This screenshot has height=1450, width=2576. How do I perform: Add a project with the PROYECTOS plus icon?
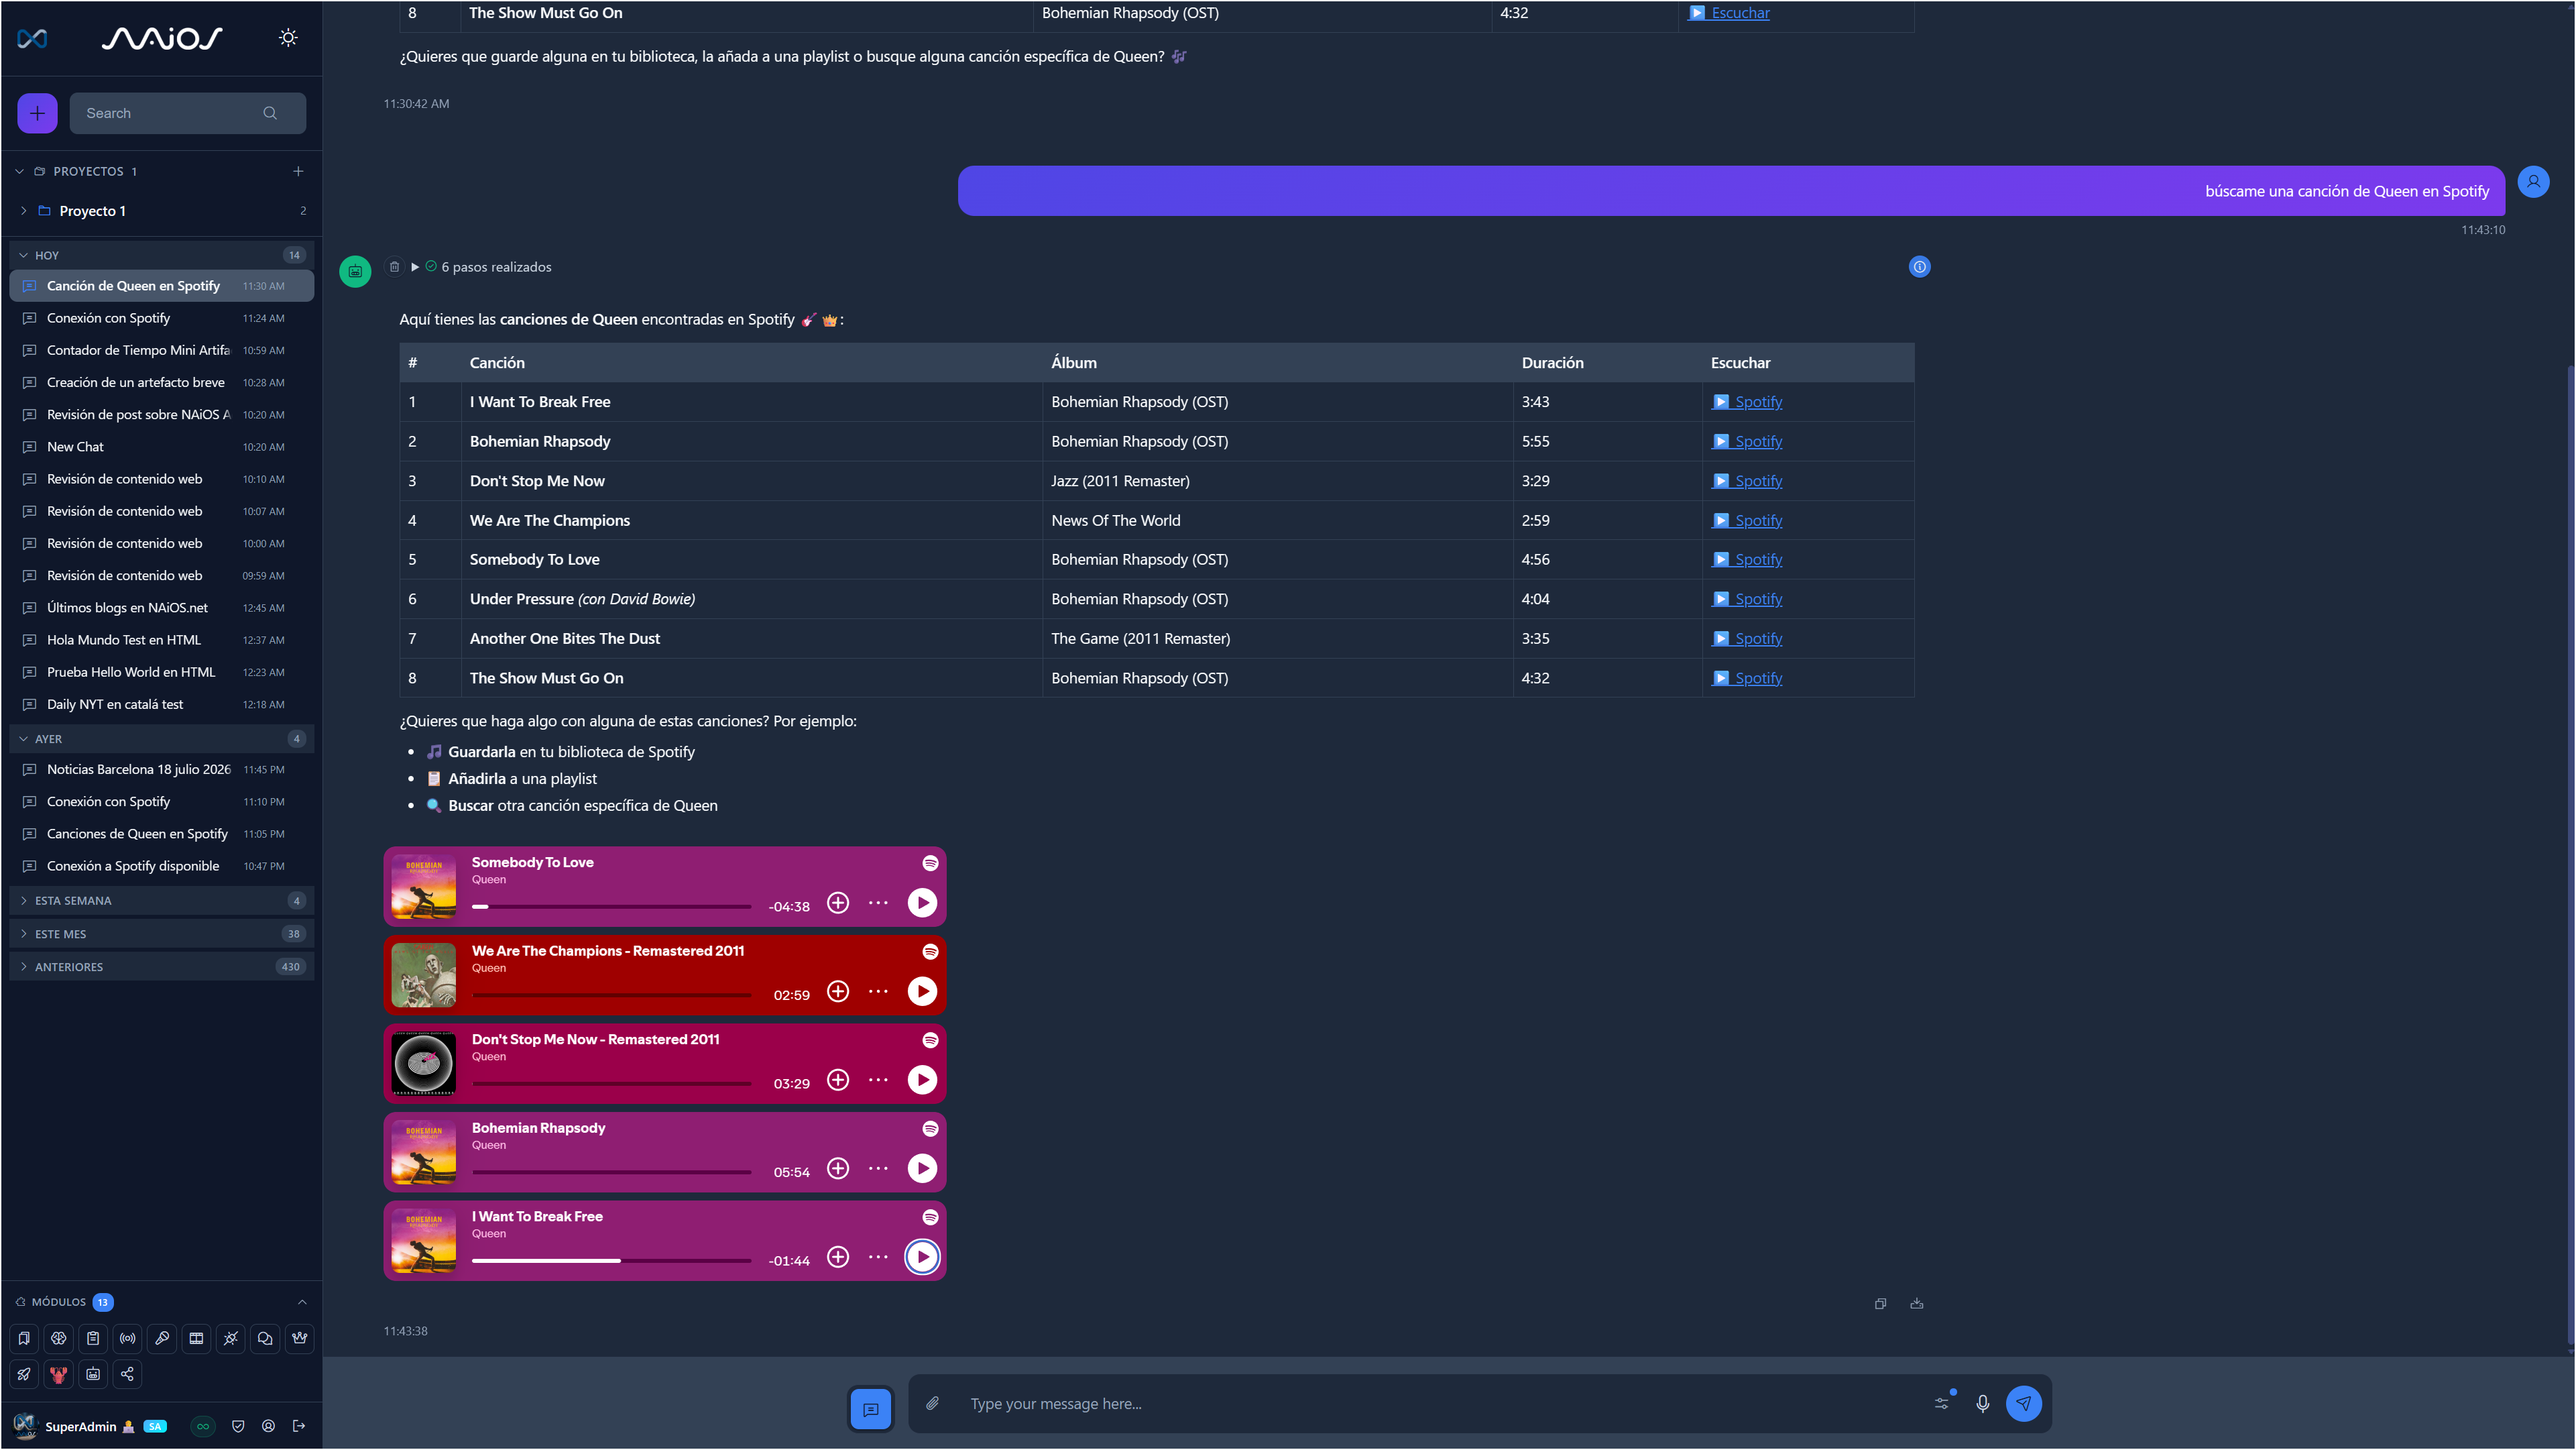tap(298, 171)
